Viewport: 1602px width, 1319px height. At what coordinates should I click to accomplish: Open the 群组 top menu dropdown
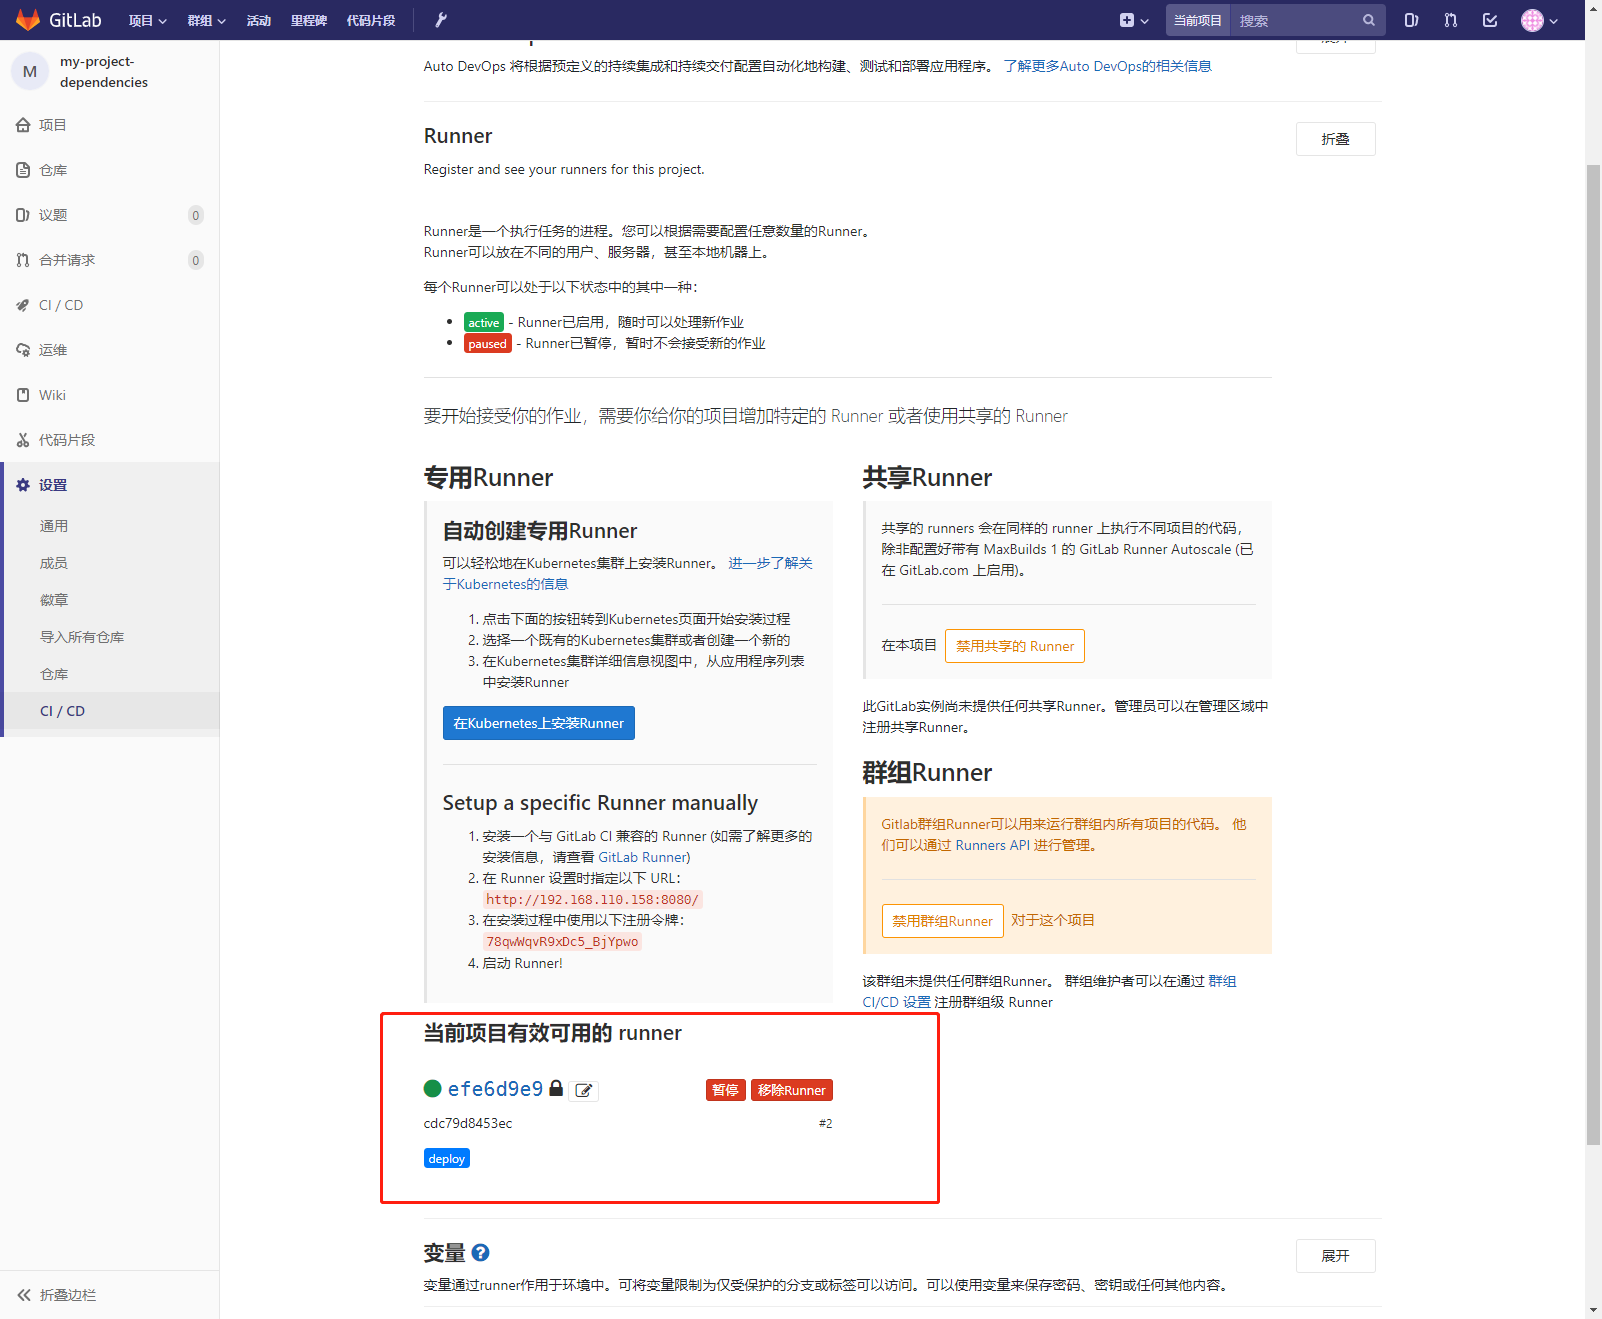click(x=207, y=20)
